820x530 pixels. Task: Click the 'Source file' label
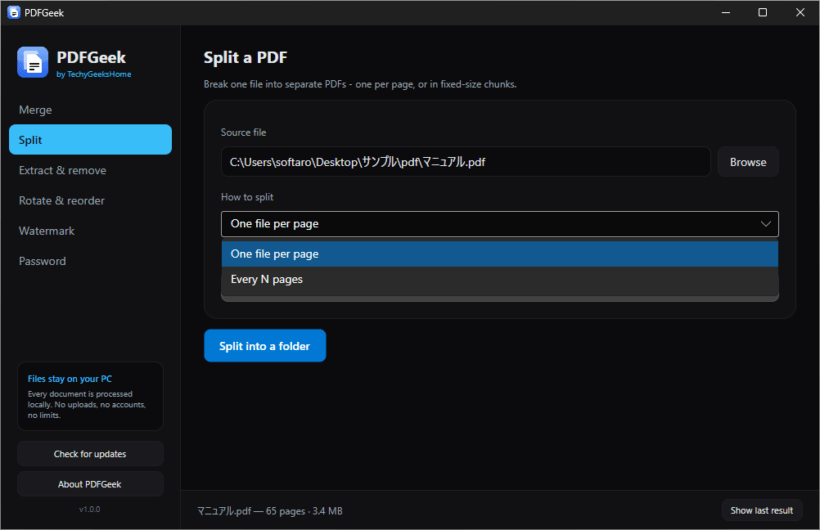pos(243,132)
